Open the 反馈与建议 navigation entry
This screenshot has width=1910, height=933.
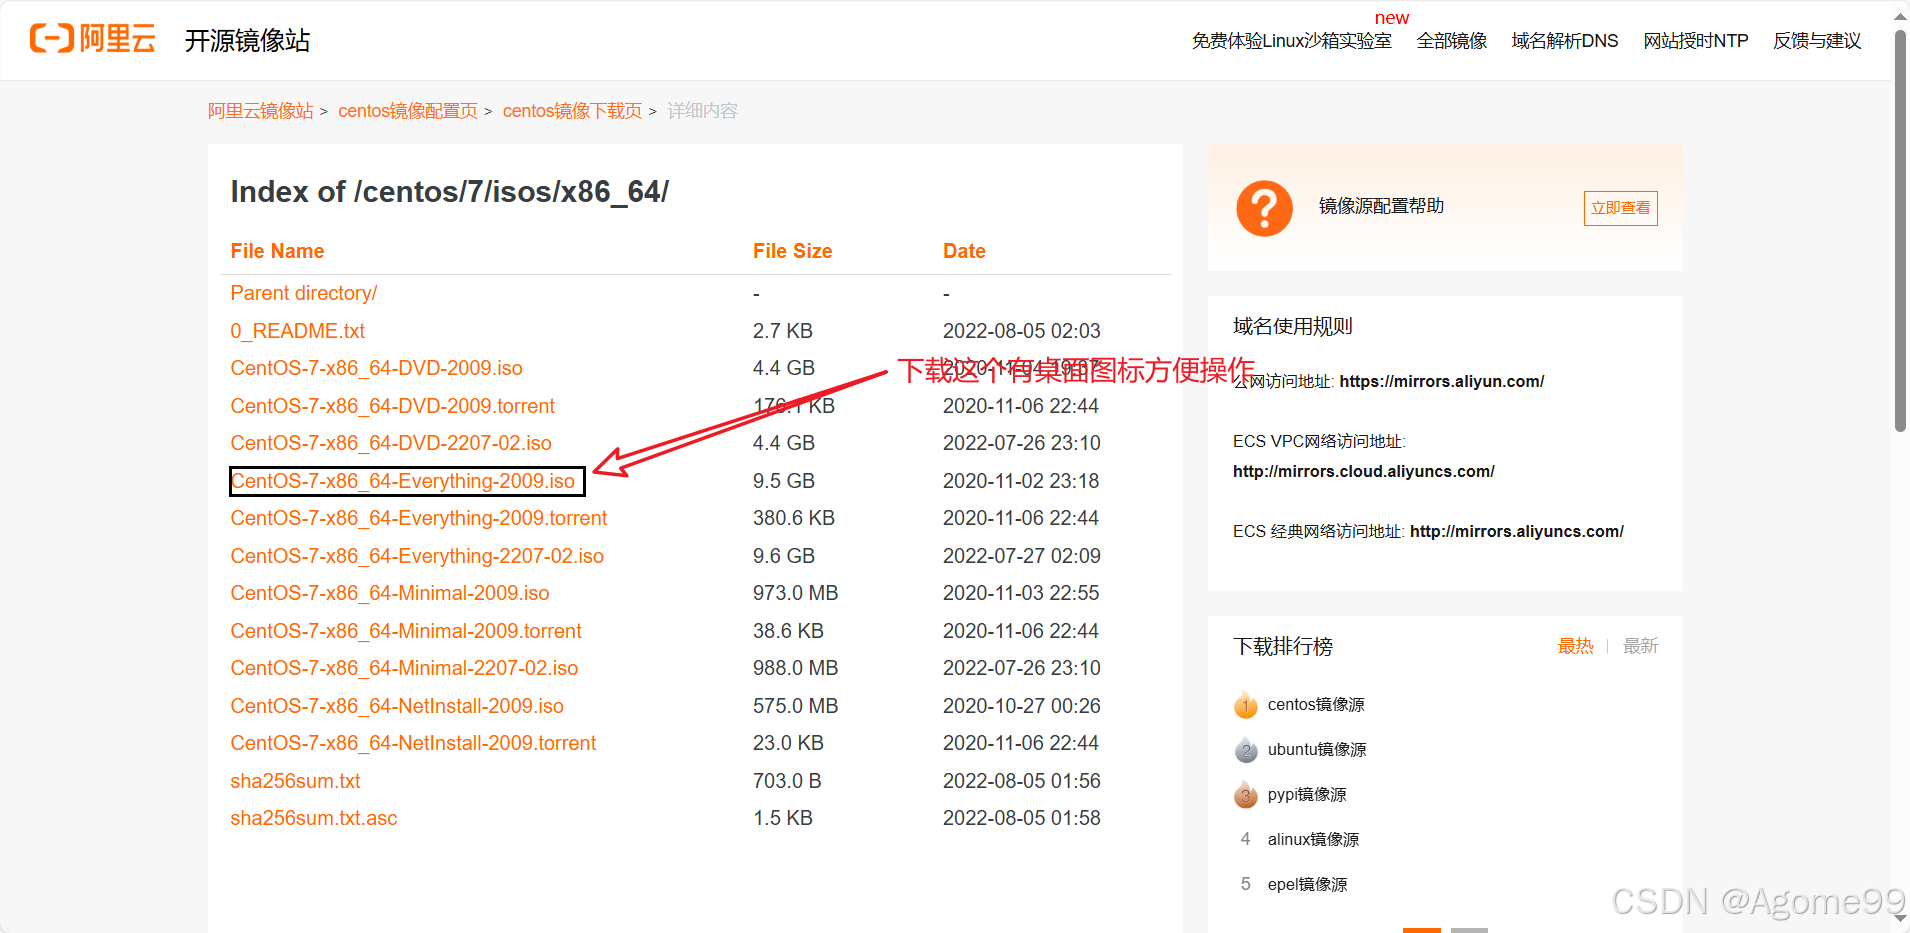click(x=1816, y=41)
